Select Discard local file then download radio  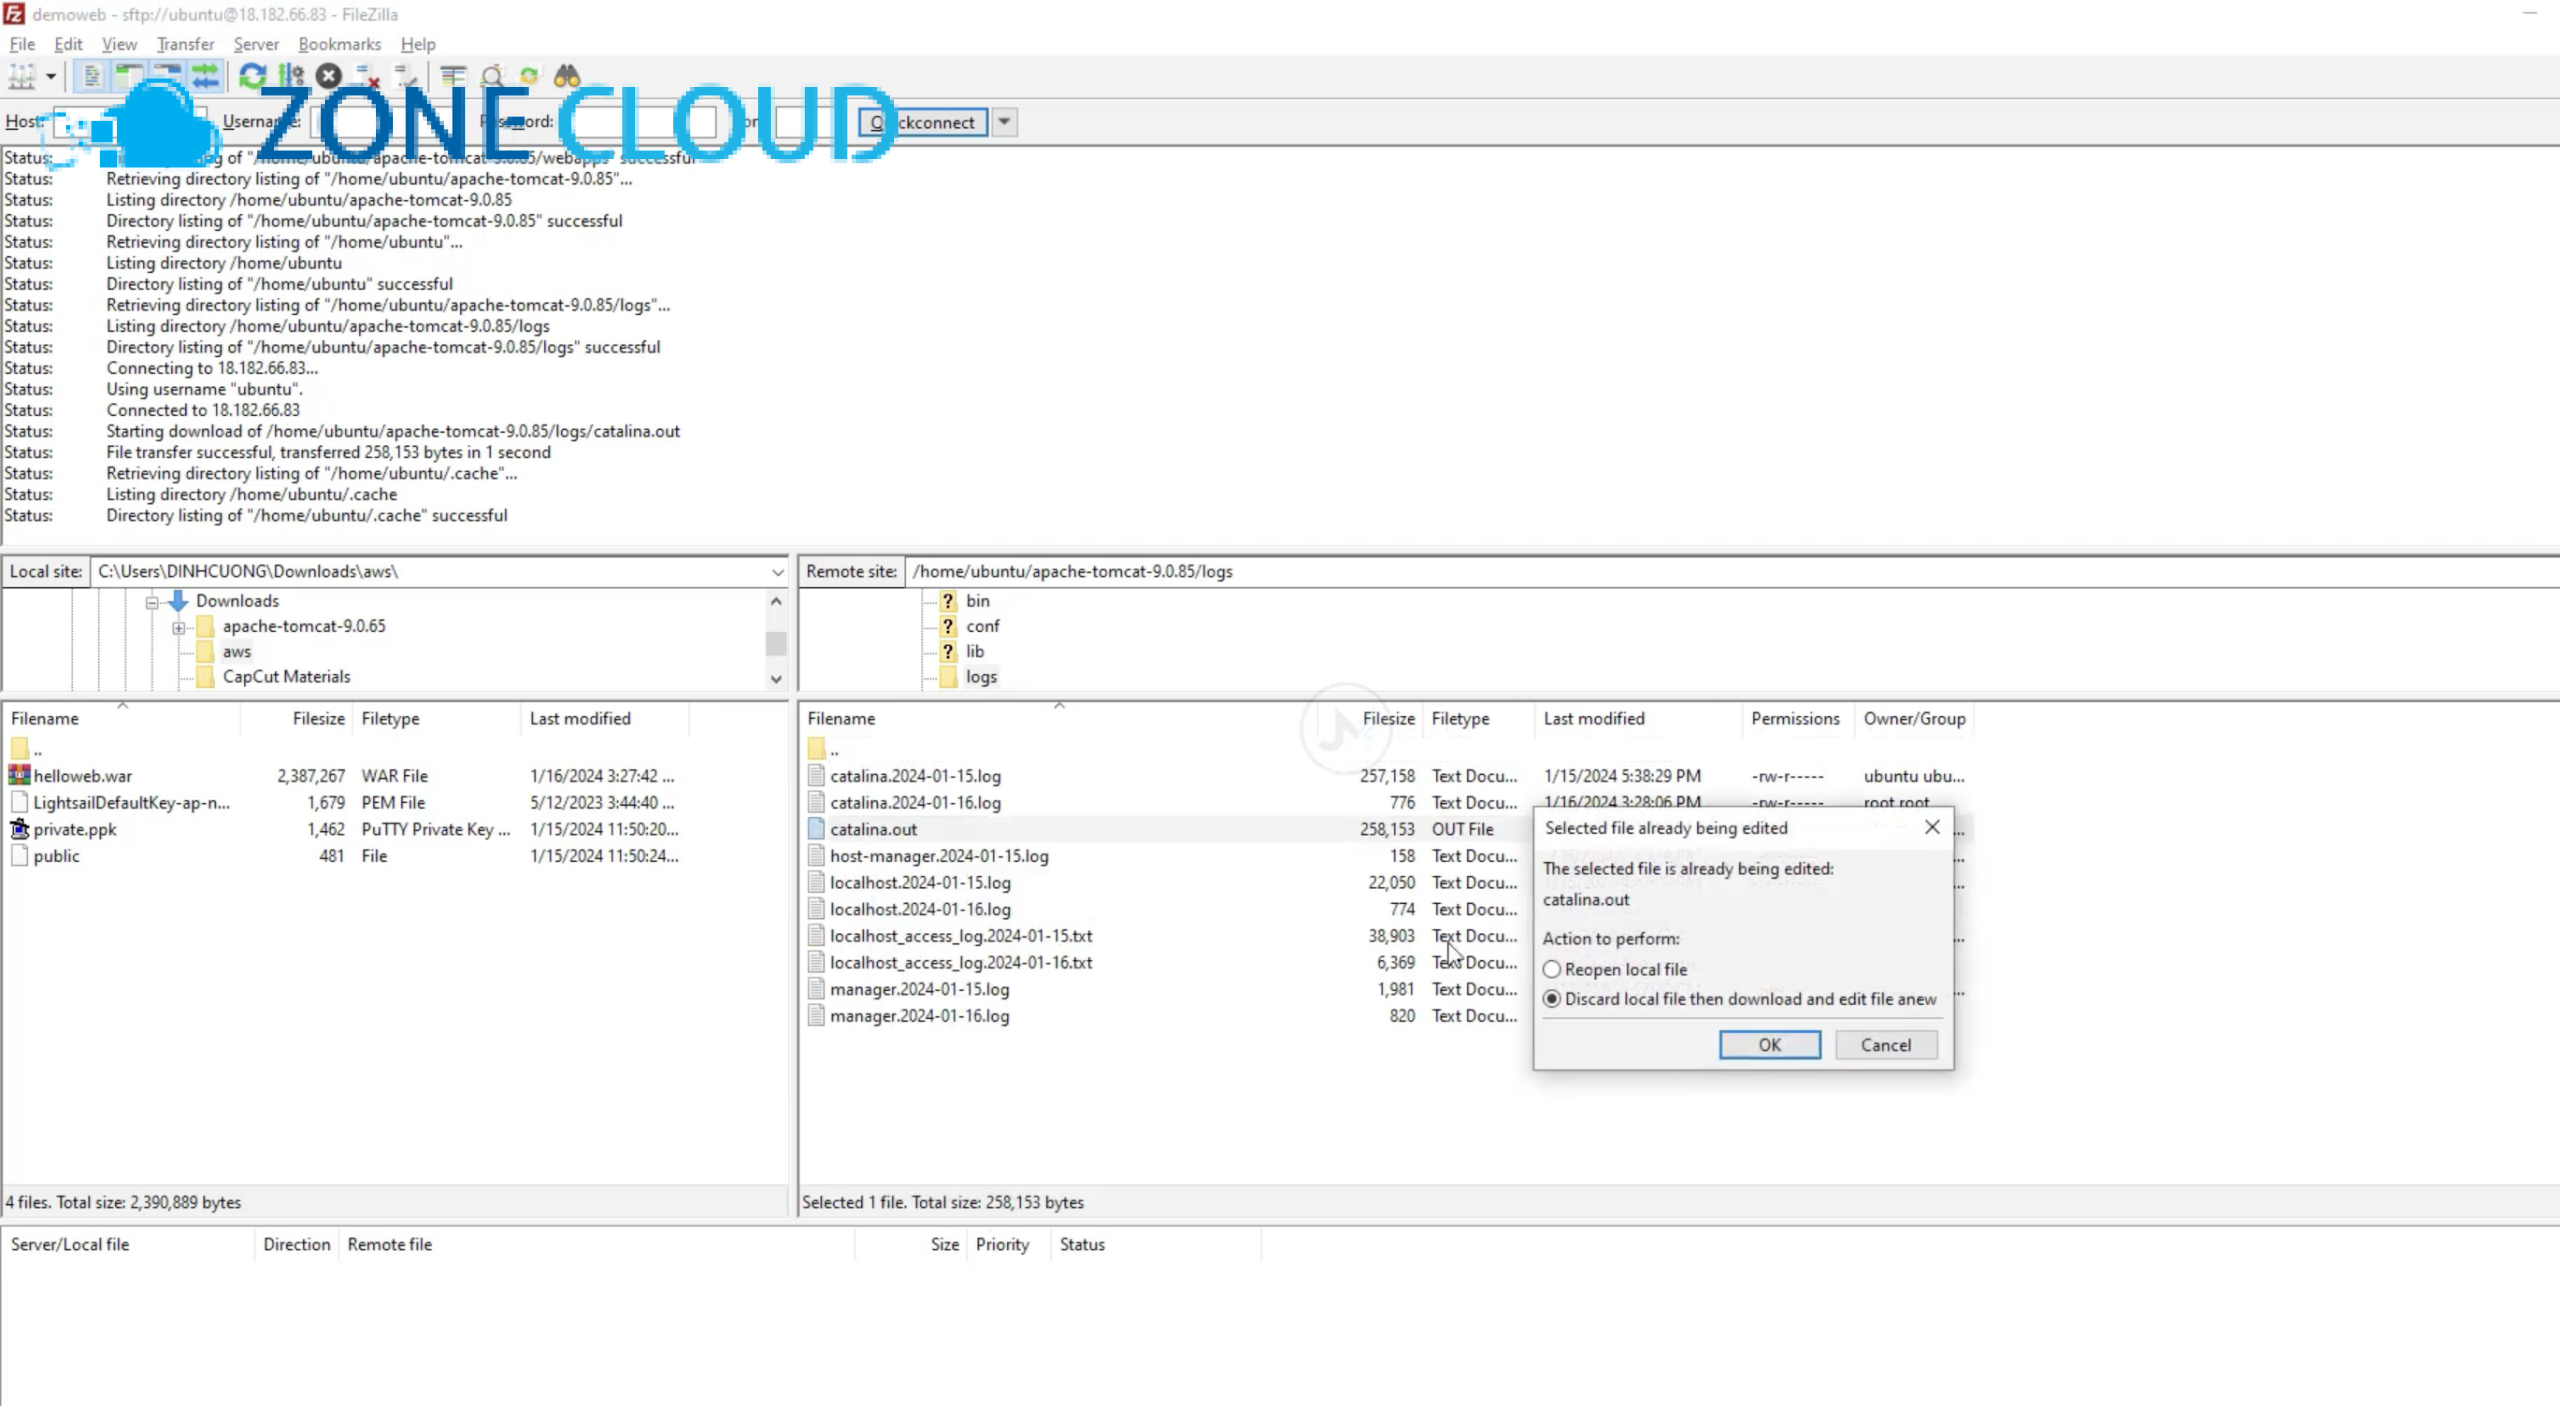click(x=1552, y=999)
